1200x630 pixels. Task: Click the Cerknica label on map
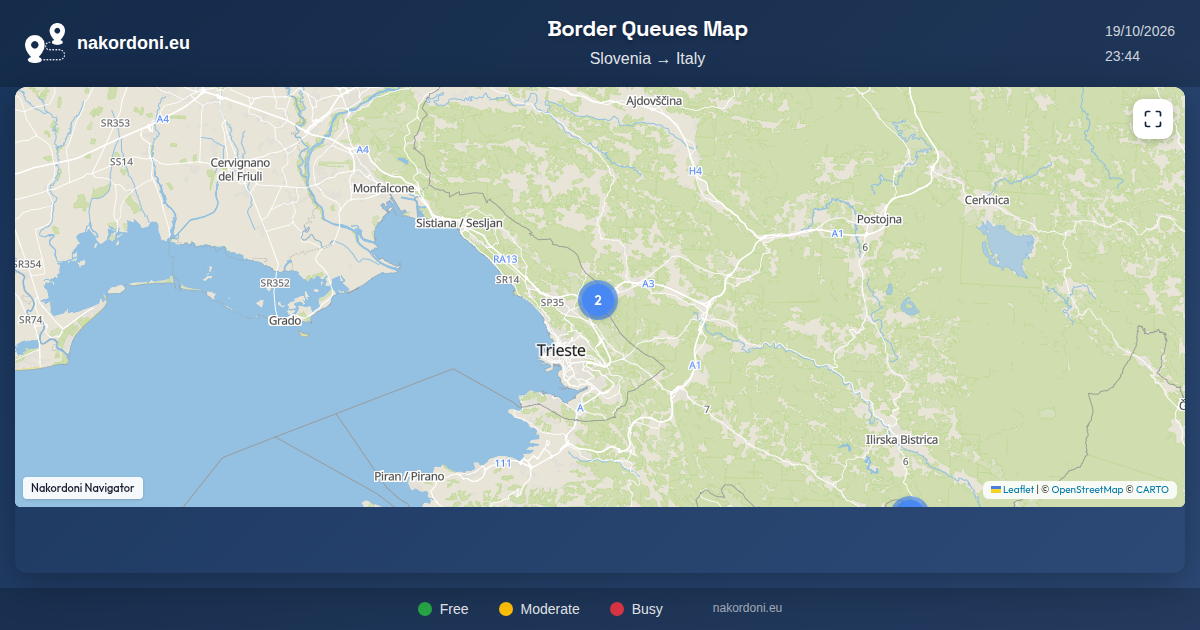[x=987, y=200]
